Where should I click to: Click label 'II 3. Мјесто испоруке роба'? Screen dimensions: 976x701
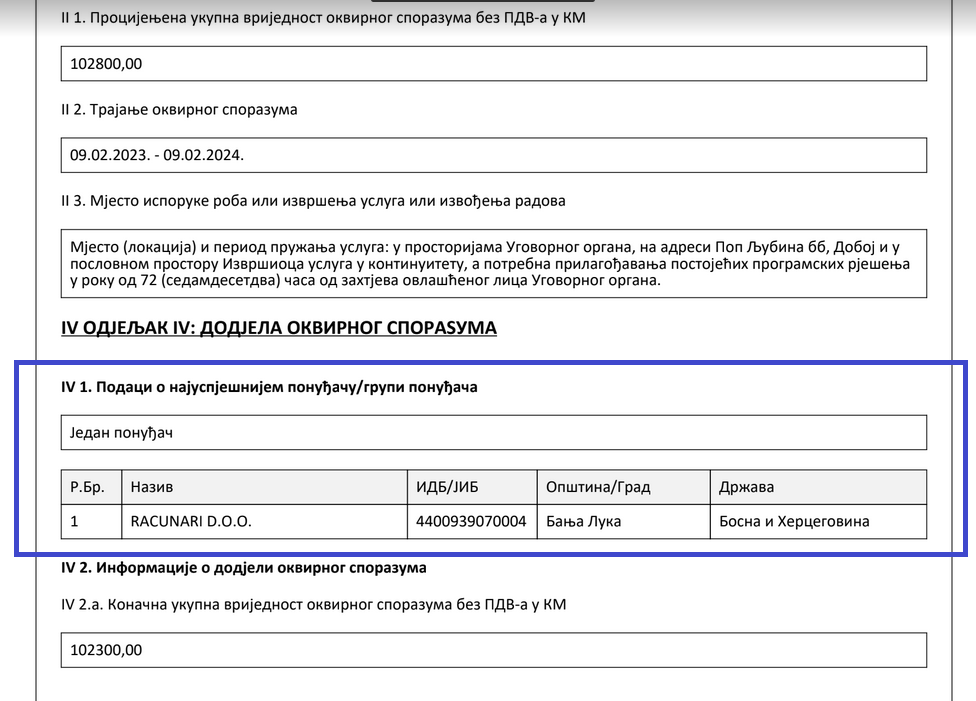313,201
